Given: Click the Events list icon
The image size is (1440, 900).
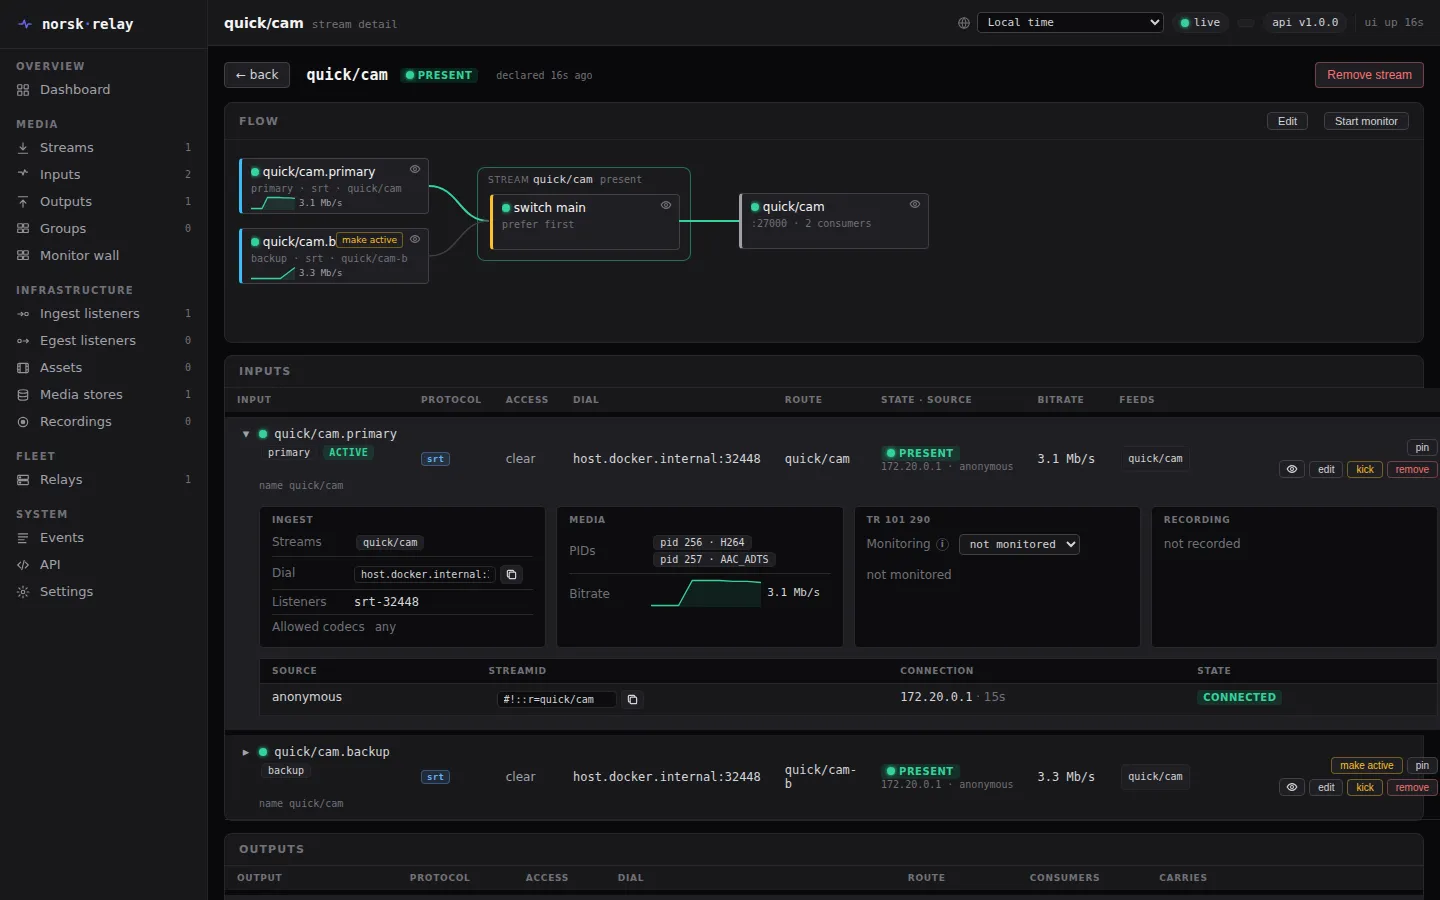Looking at the screenshot, I should point(23,538).
